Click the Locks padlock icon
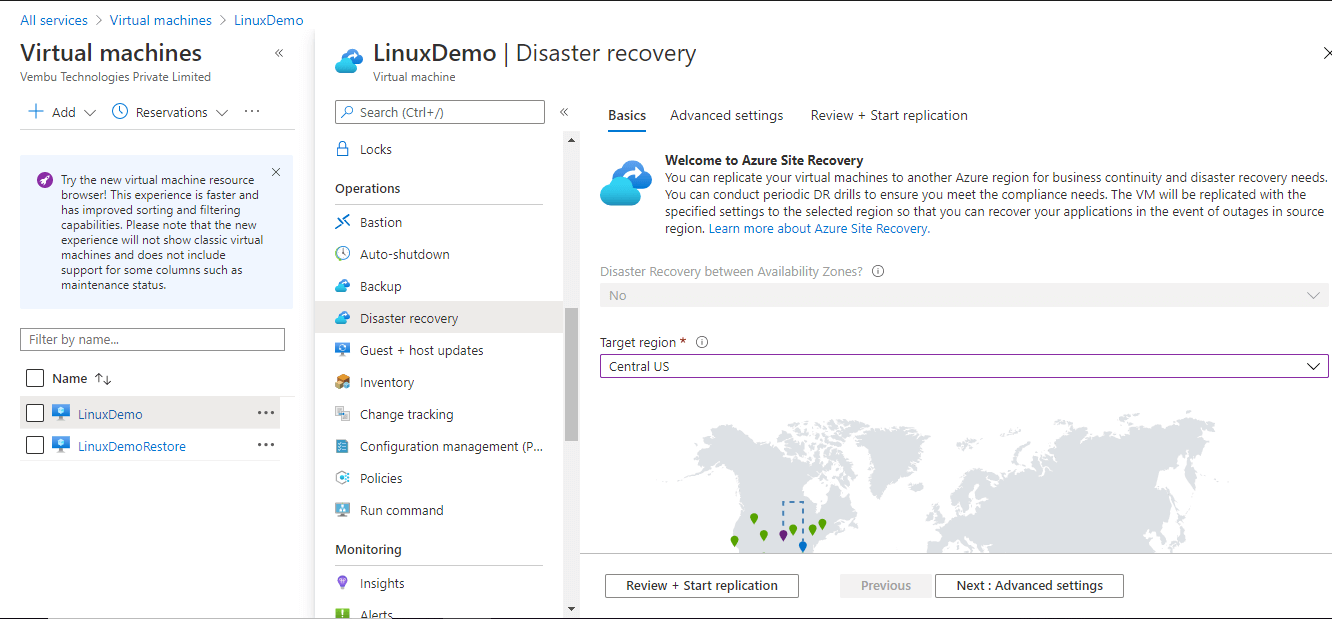 click(342, 149)
